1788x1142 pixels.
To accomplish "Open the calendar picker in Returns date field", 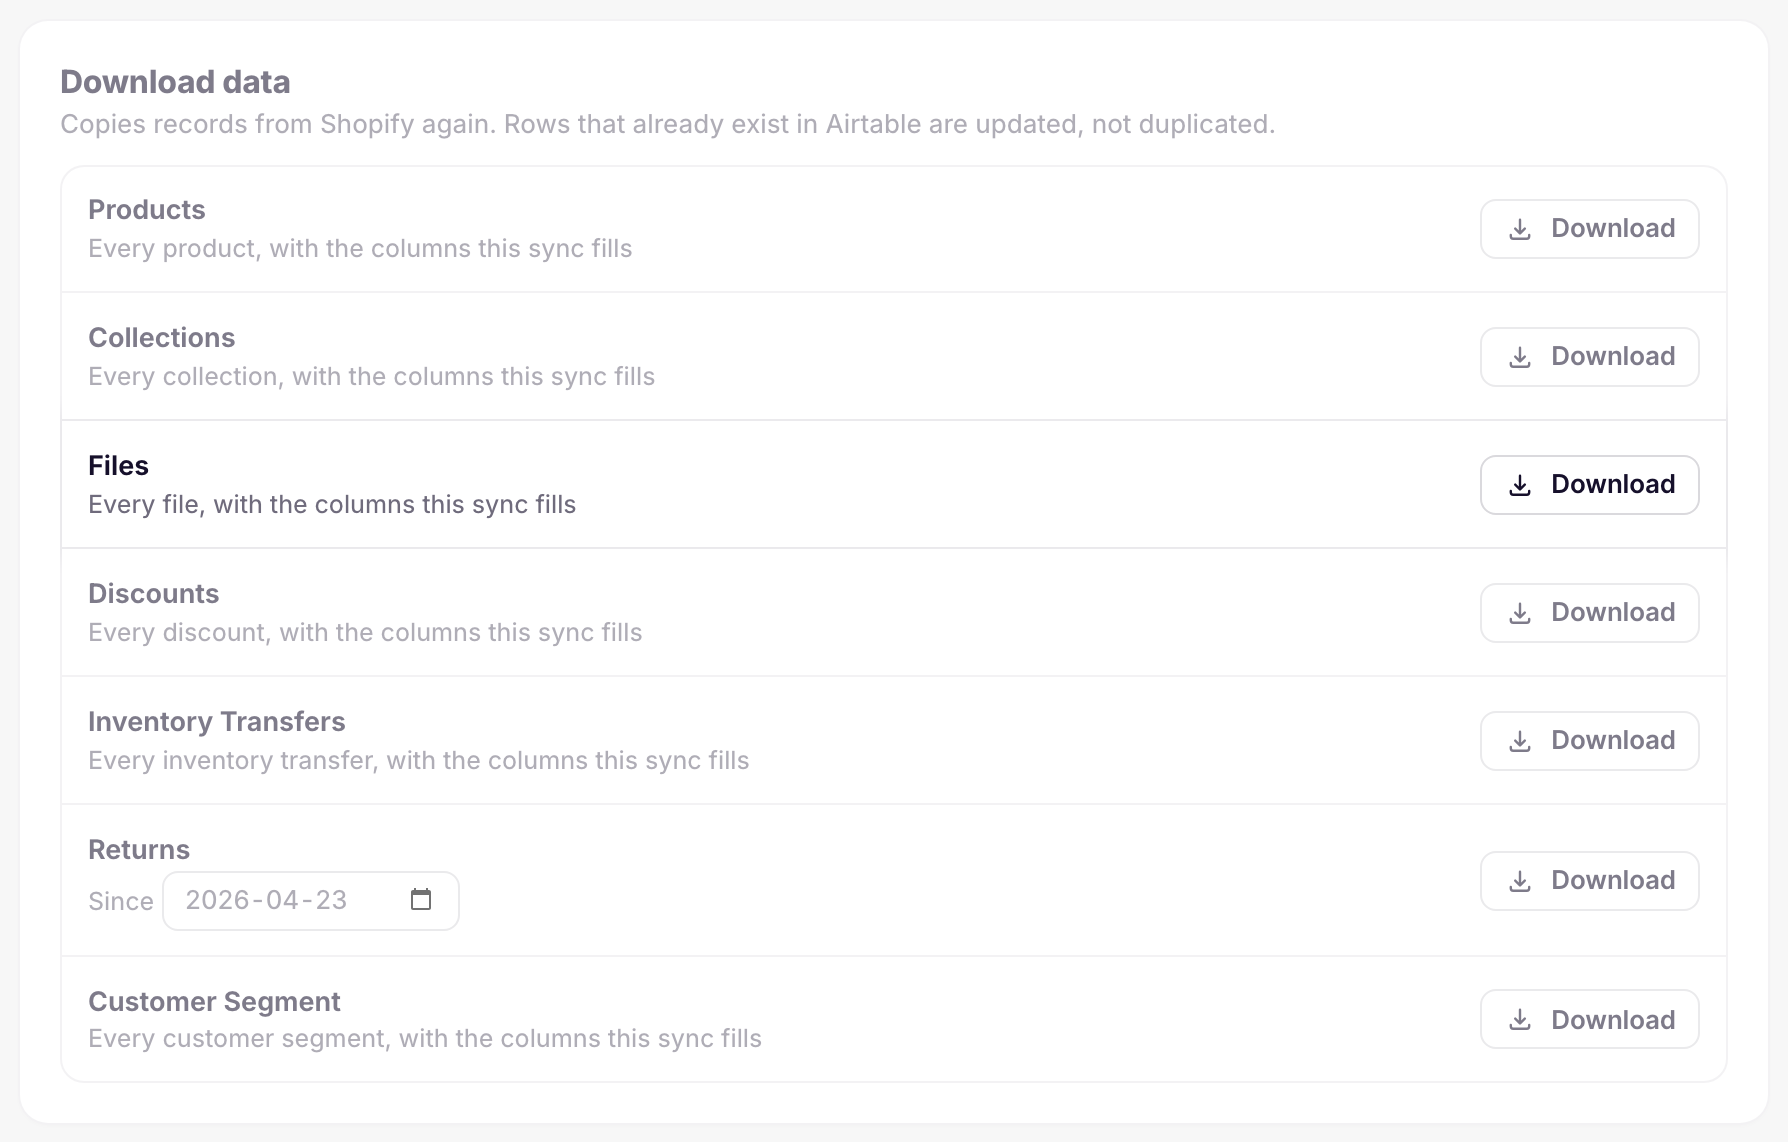I will click(421, 900).
